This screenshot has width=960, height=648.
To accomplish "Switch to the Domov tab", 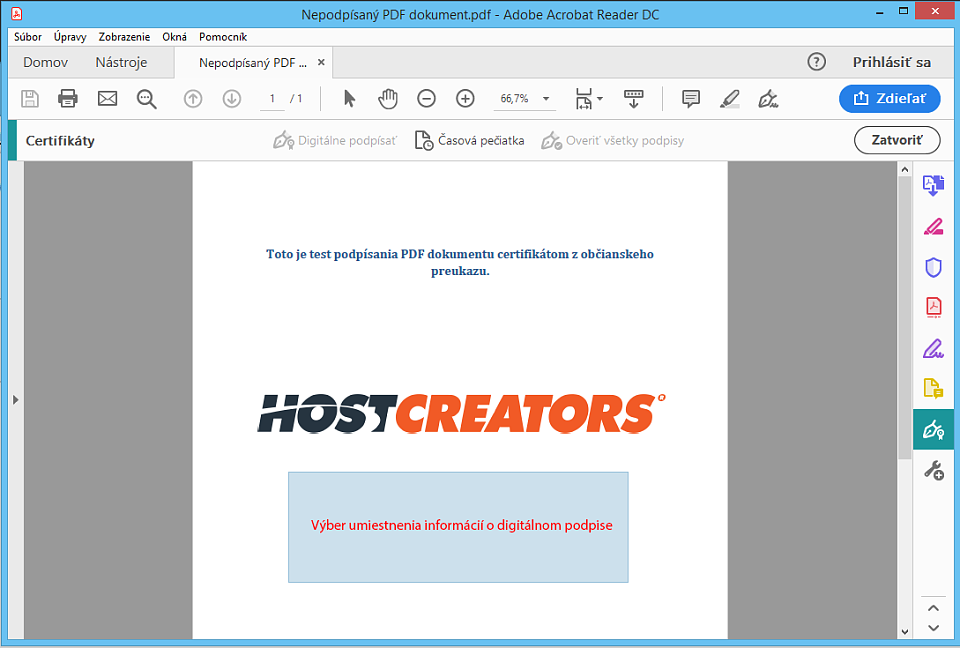I will click(45, 62).
